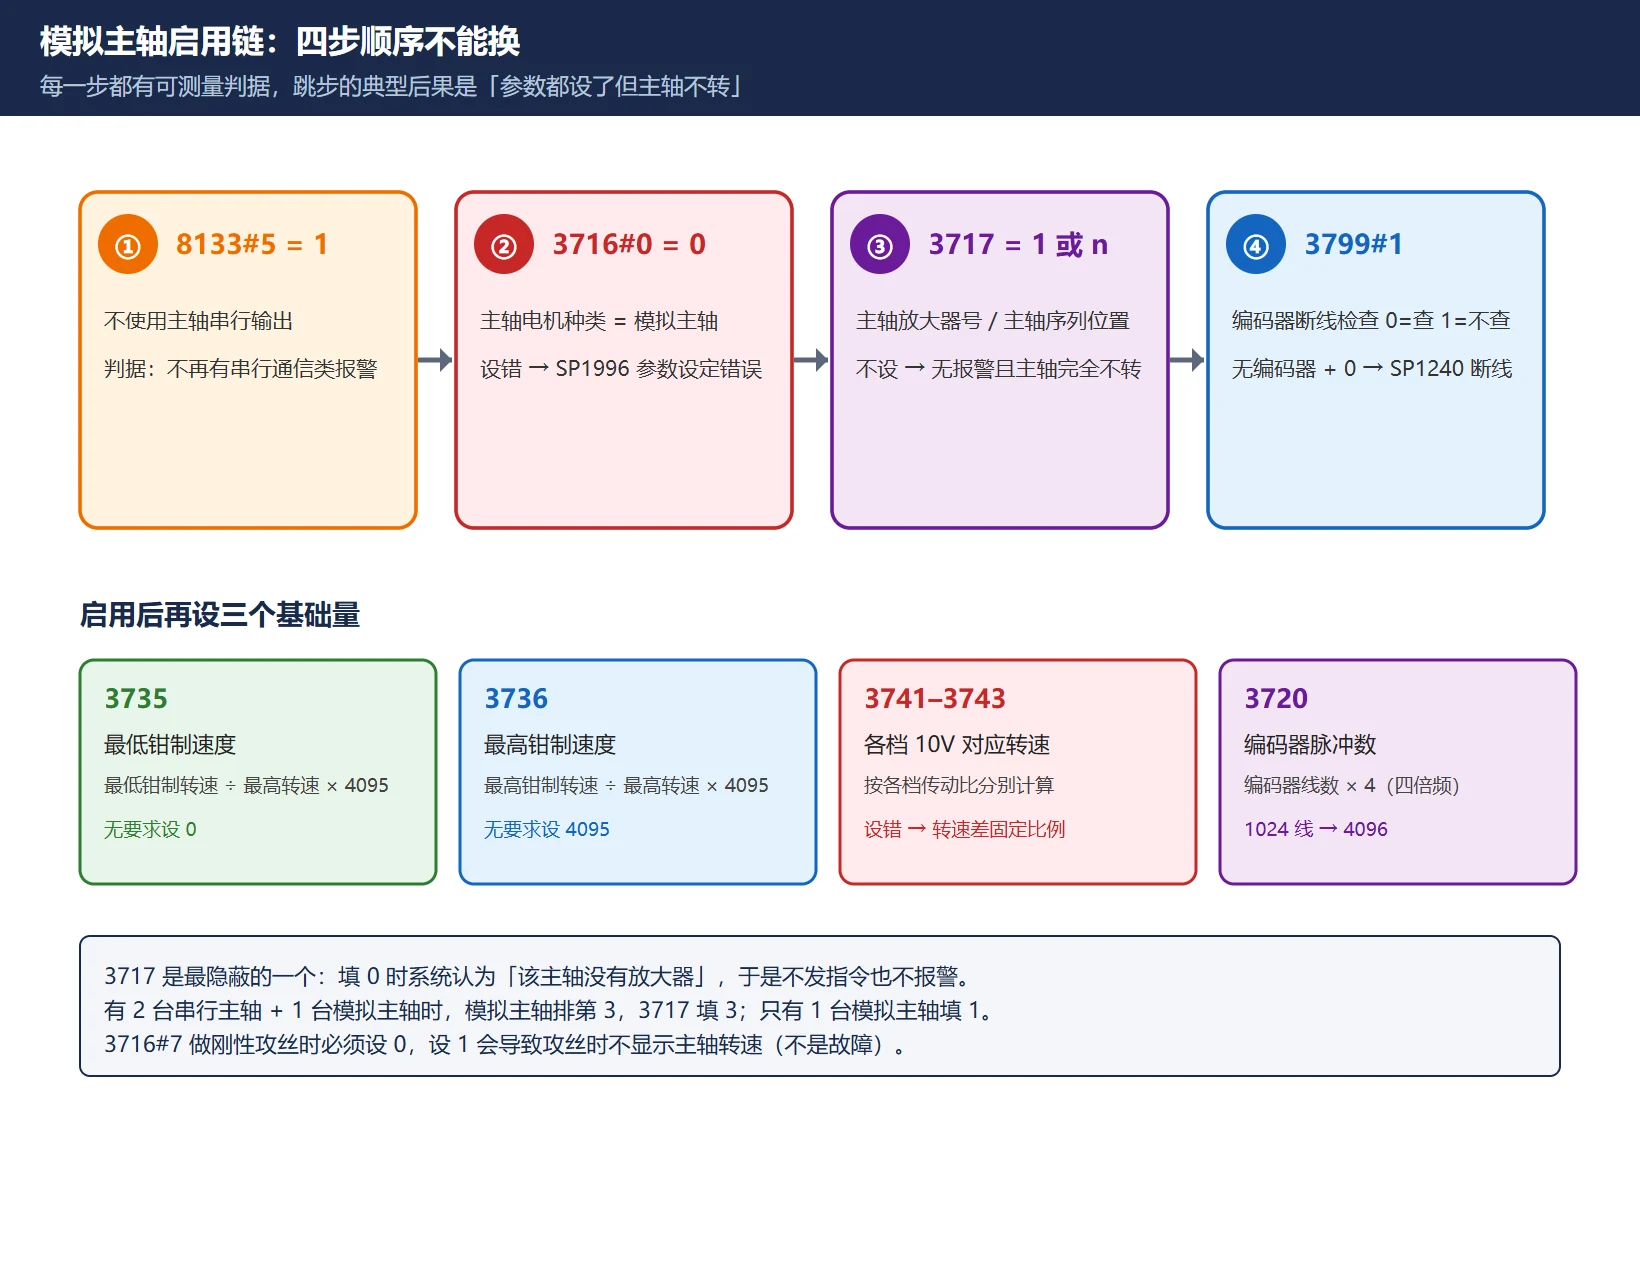
Task: Click the line '无编码器 + 0 → SP1240 断线'
Action: tap(1372, 369)
